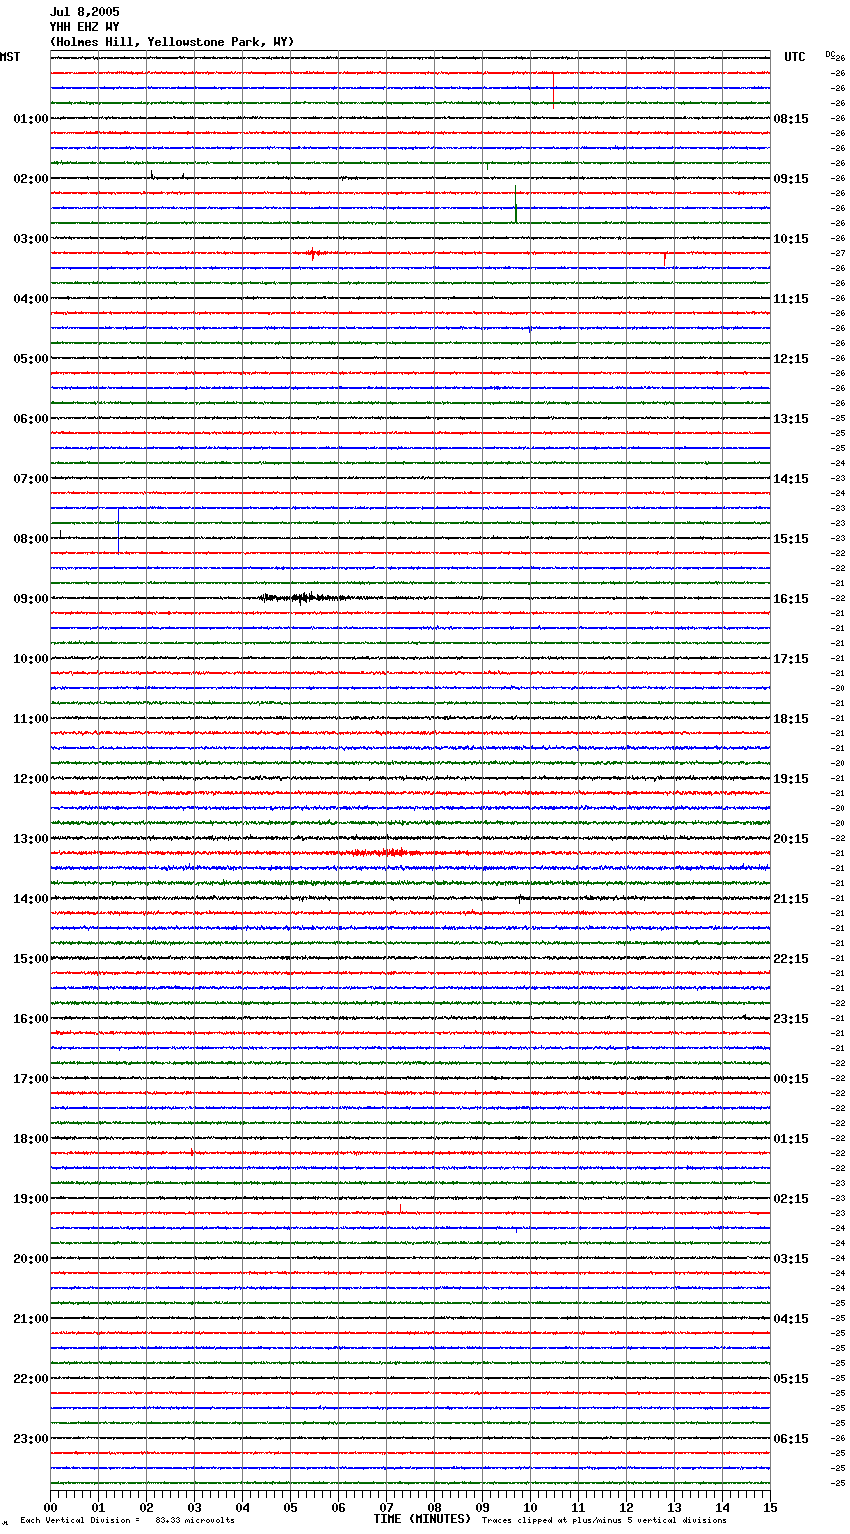The image size is (850, 1534).
Task: Select the 08:00 MST time label
Action: point(31,539)
